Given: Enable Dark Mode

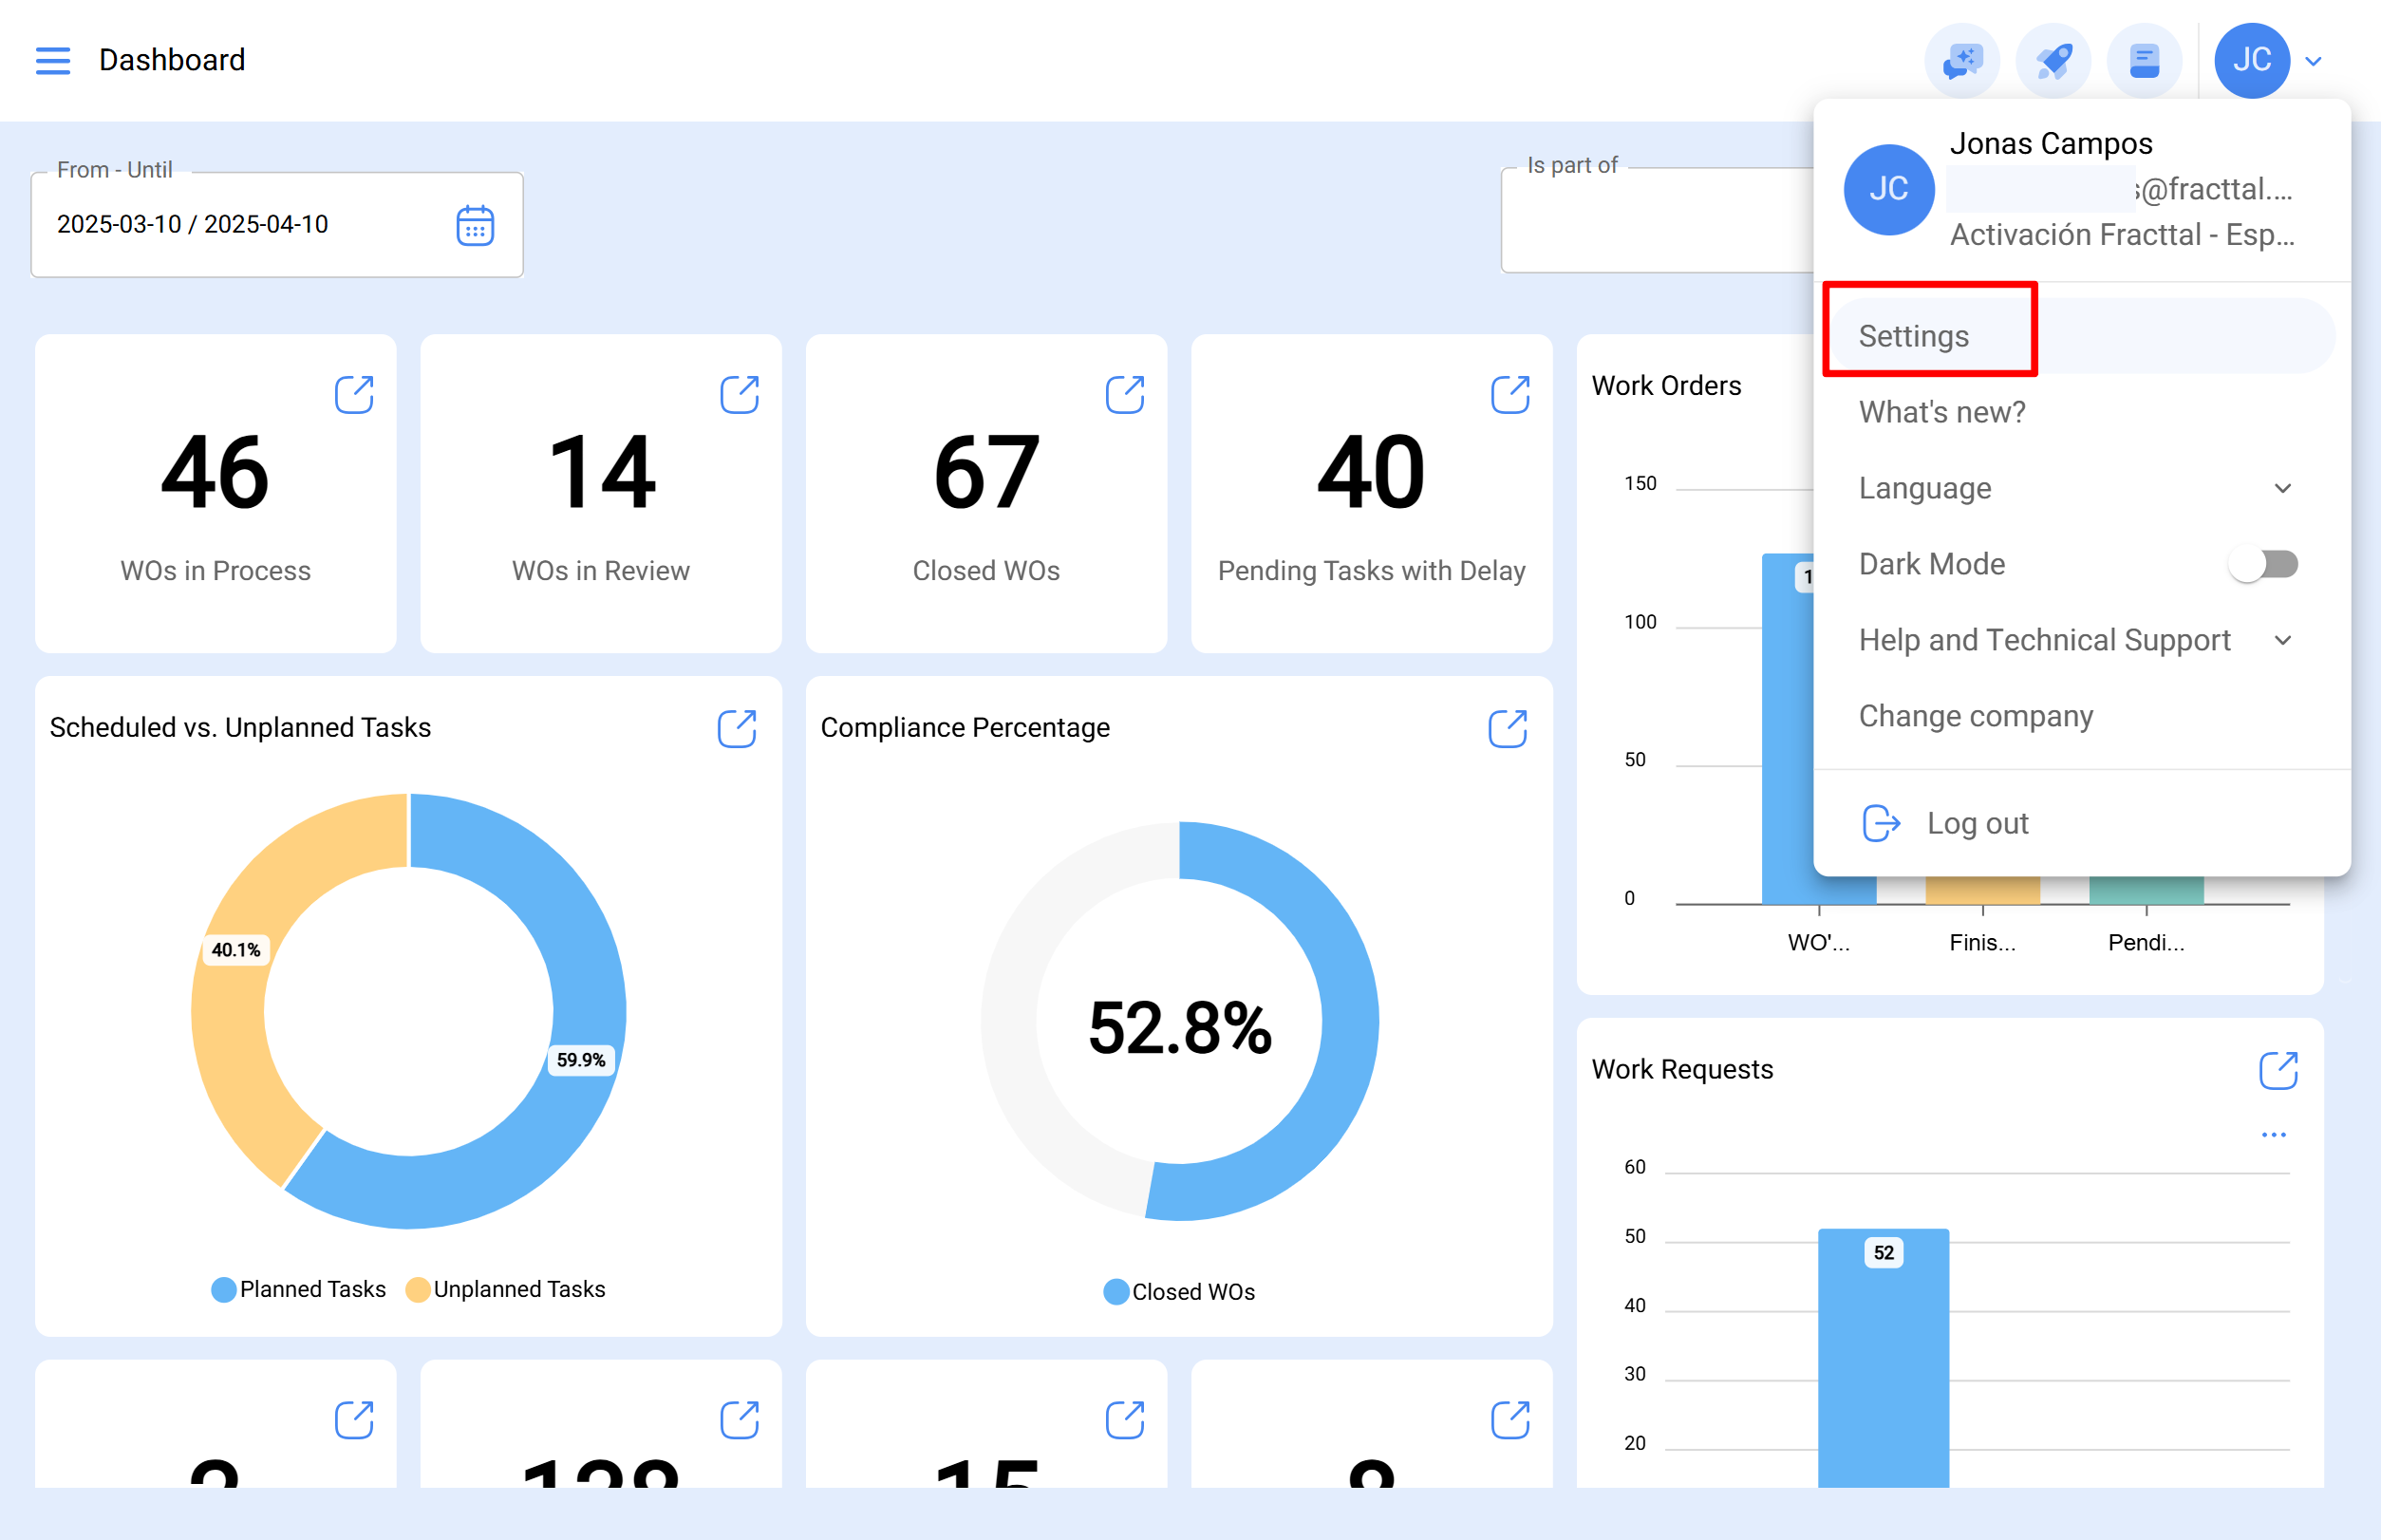Looking at the screenshot, I should tap(2263, 564).
